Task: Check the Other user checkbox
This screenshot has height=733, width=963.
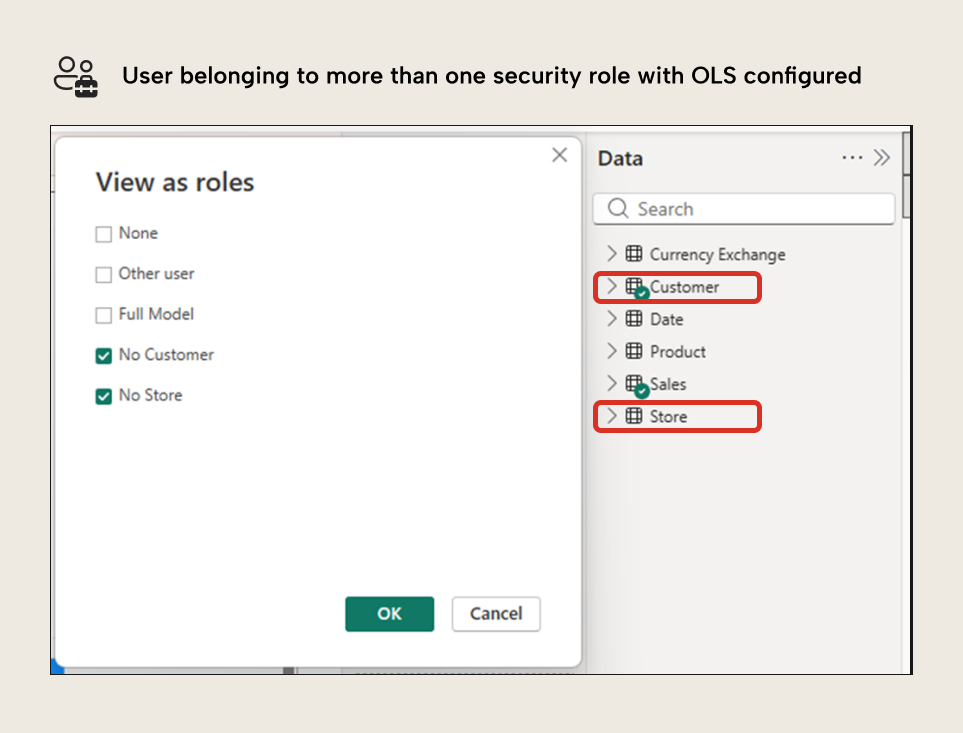Action: [104, 274]
